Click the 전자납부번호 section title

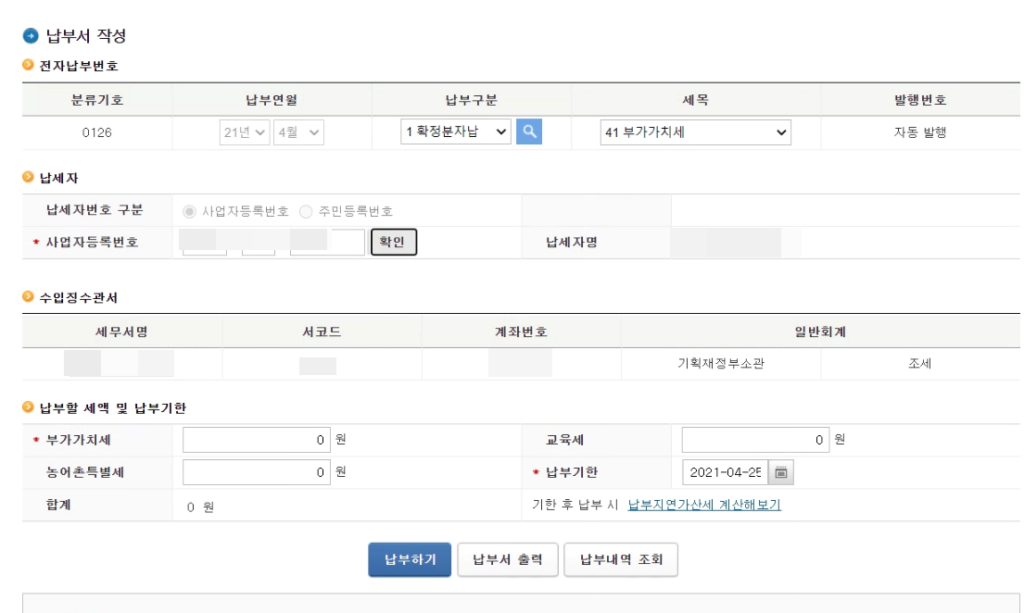click(x=78, y=66)
